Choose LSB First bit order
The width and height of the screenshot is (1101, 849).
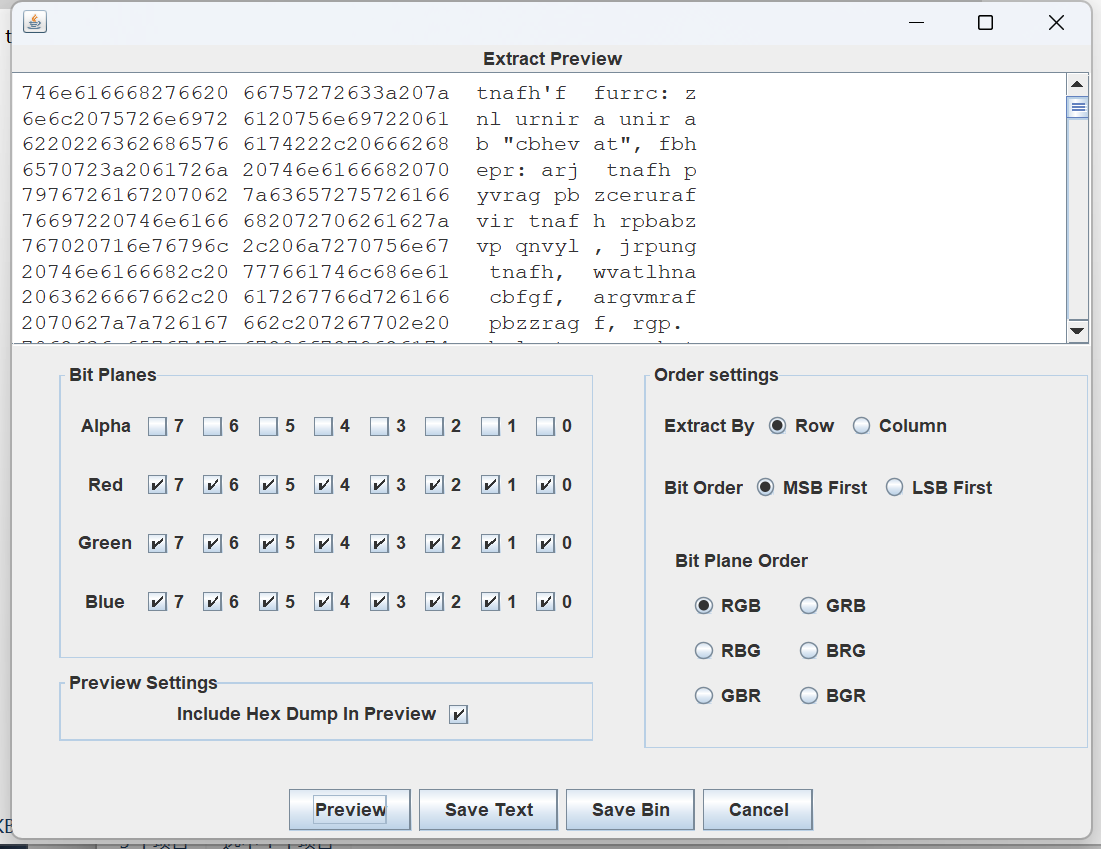pyautogui.click(x=894, y=488)
